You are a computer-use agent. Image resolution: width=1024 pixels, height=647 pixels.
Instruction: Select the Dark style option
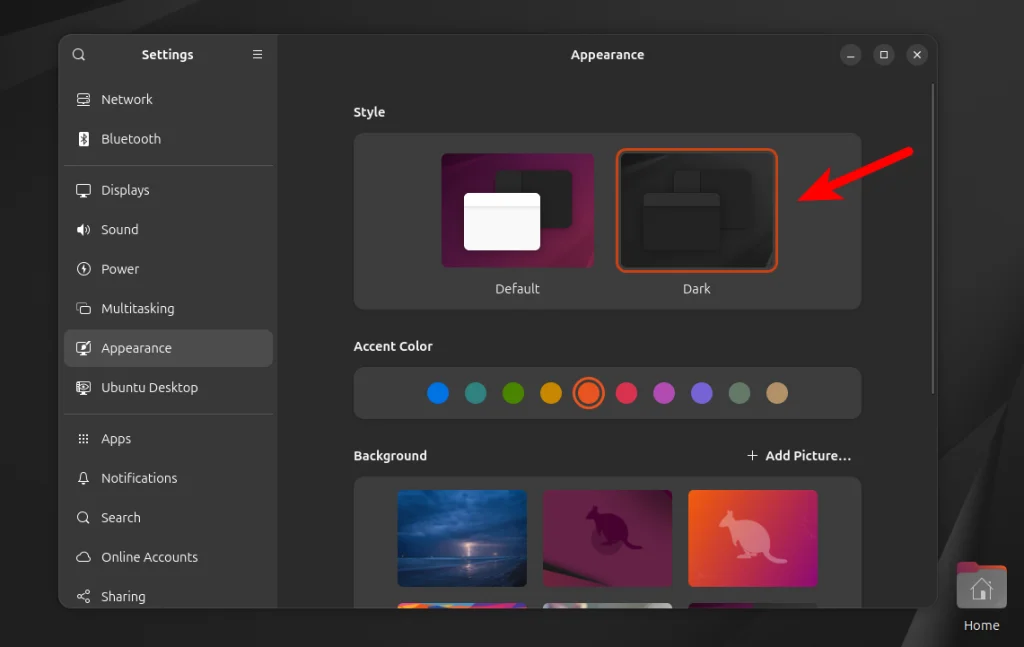click(696, 210)
